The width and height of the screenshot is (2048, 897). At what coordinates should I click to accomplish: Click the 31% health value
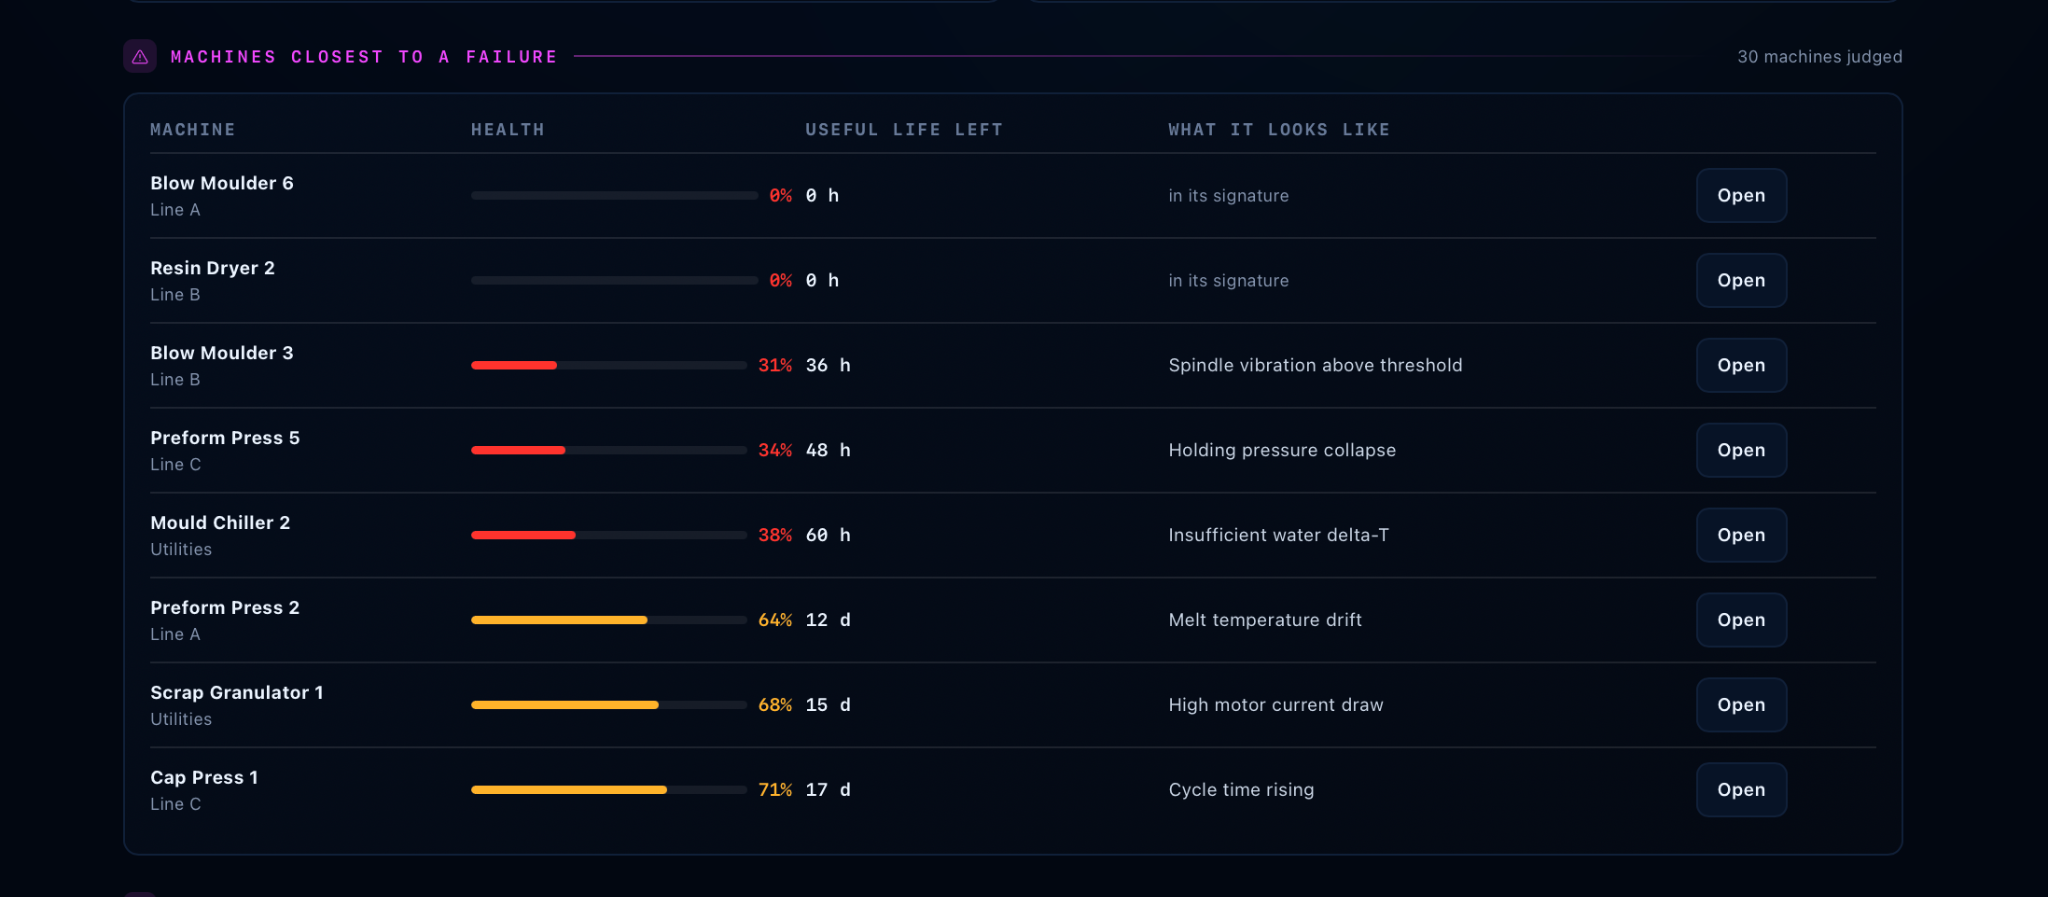point(775,365)
